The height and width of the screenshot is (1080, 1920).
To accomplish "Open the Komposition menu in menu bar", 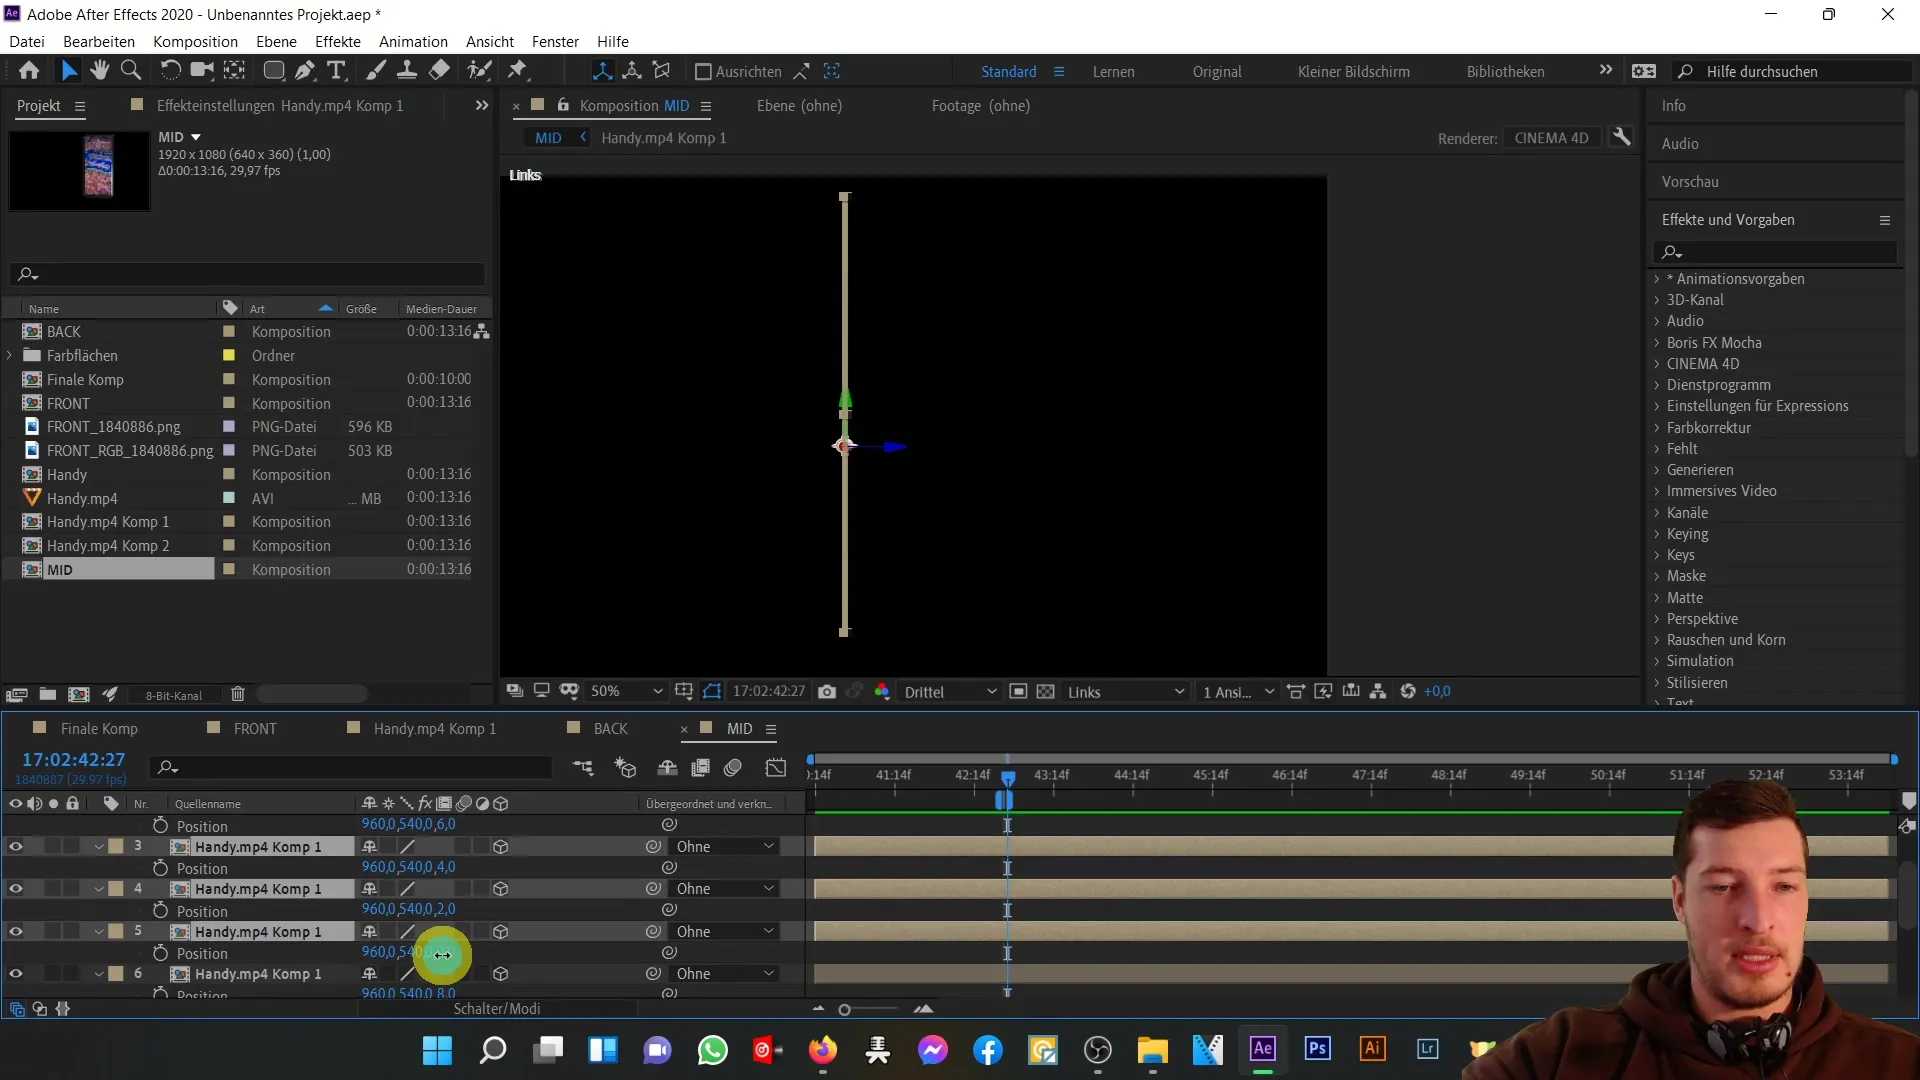I will pos(195,41).
